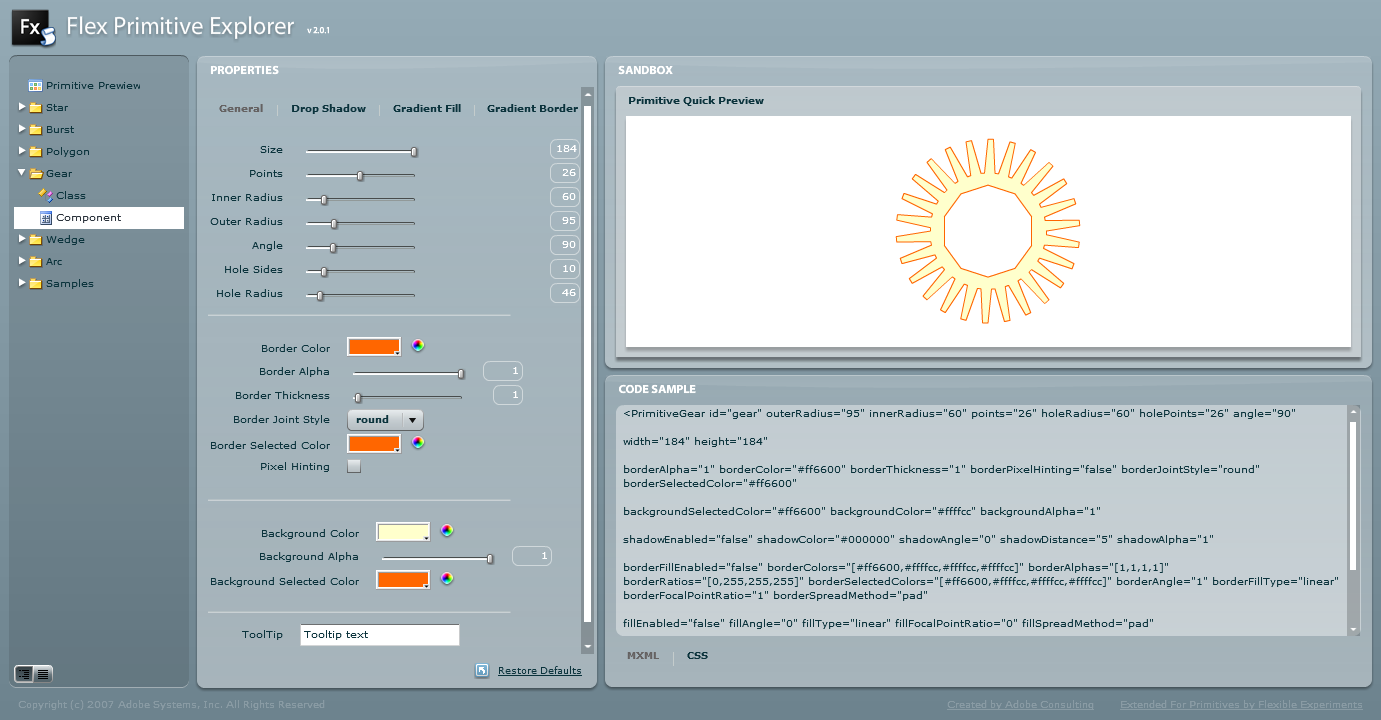Viewport: 1381px width, 720px height.
Task: Expand the Polygon tree node arrow
Action: 22,151
